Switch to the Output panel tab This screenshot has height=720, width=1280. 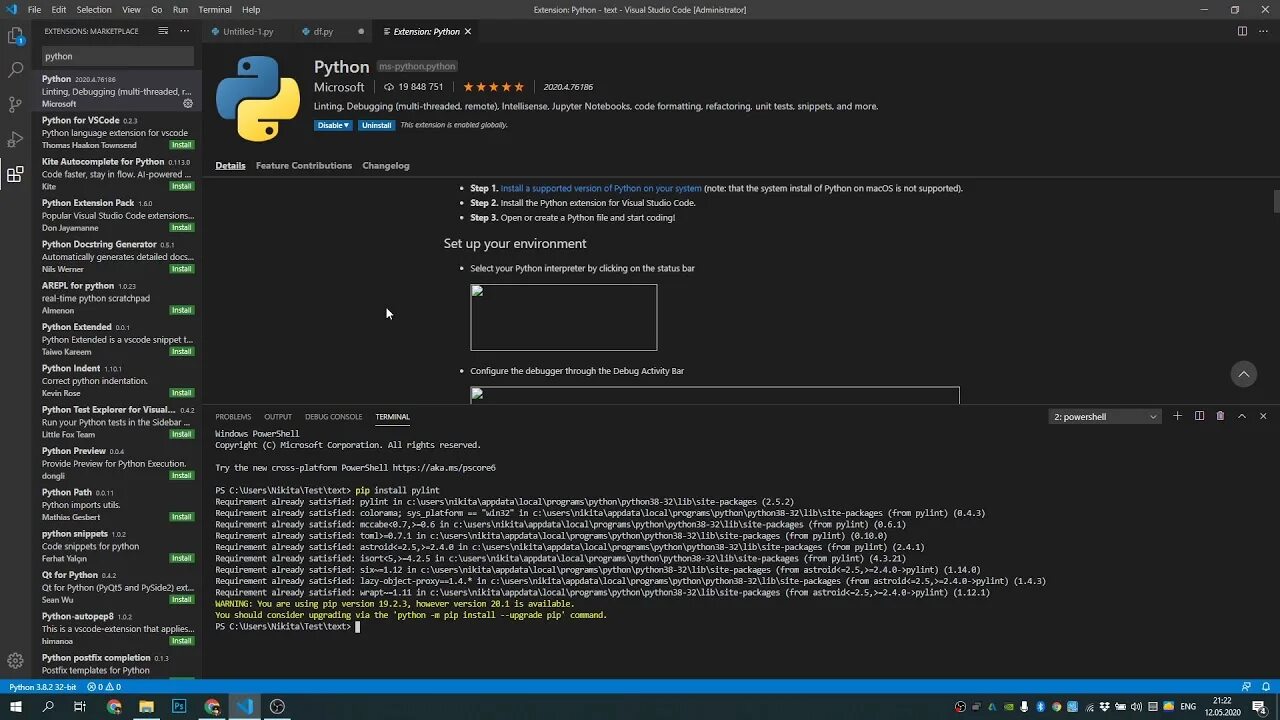click(x=278, y=417)
